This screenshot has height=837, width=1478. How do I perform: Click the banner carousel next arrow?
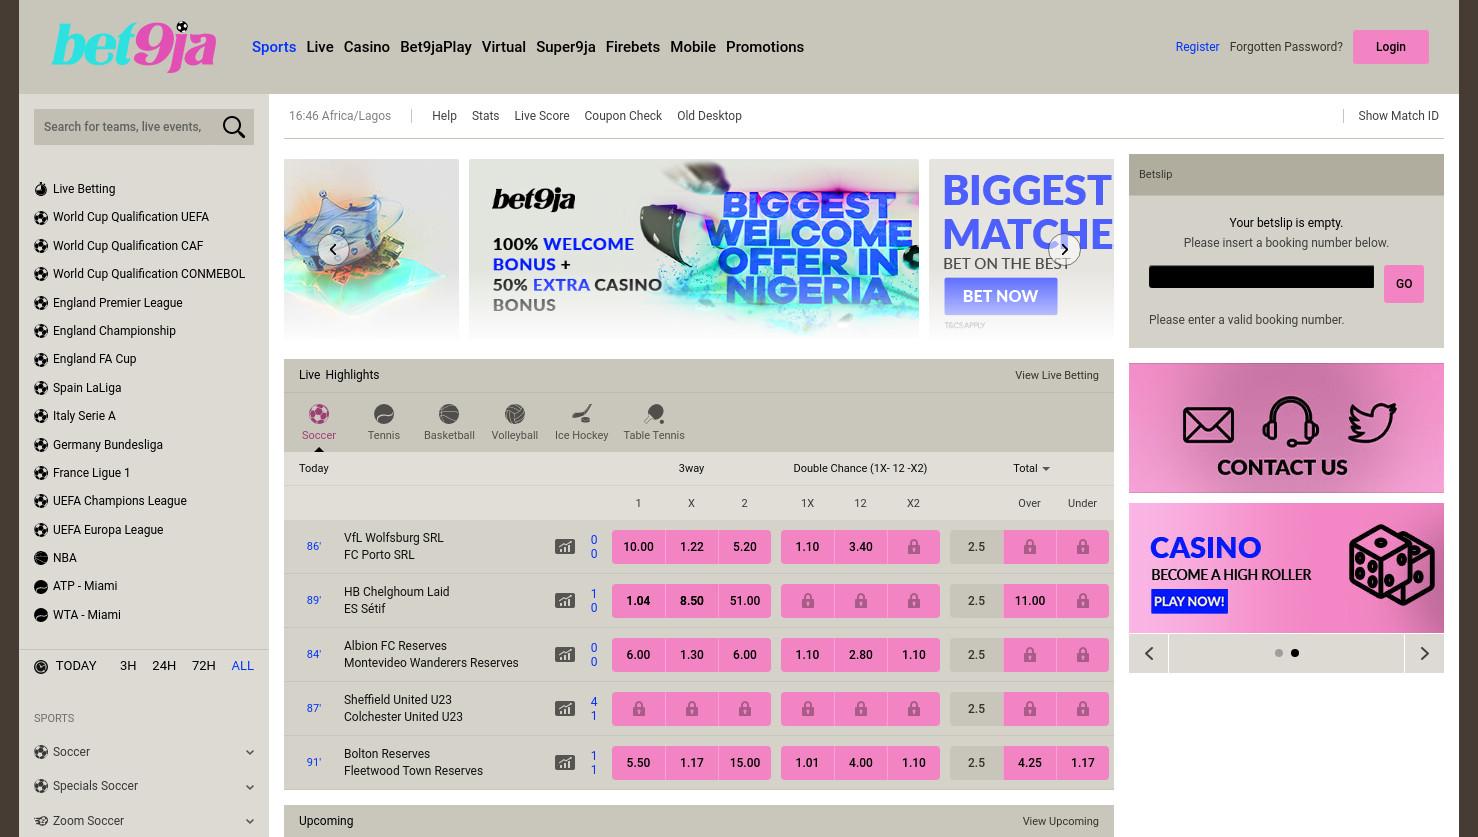1064,250
